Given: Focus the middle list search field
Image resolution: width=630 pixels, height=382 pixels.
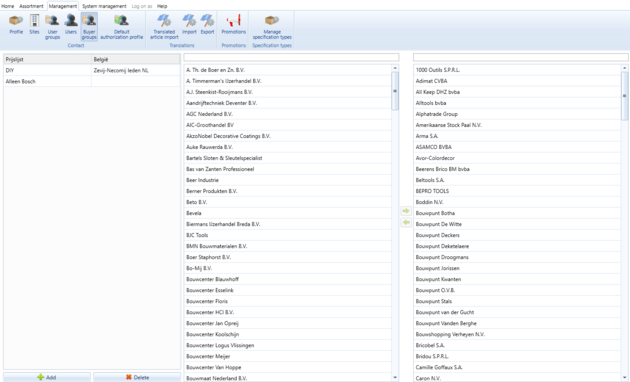Looking at the screenshot, I should pos(291,57).
